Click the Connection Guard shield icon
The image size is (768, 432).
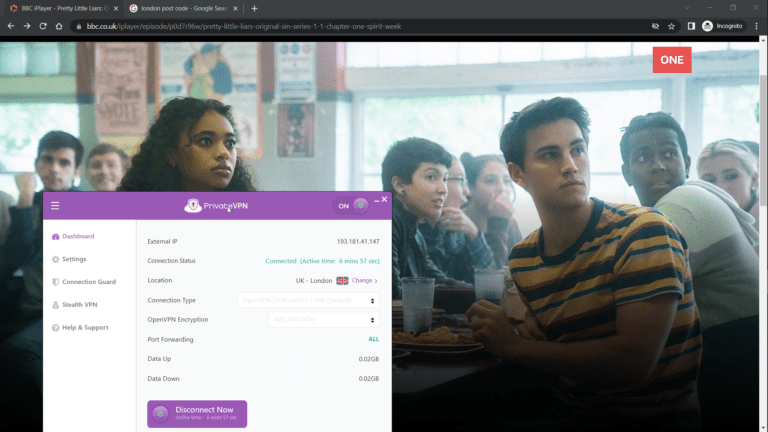click(x=55, y=282)
